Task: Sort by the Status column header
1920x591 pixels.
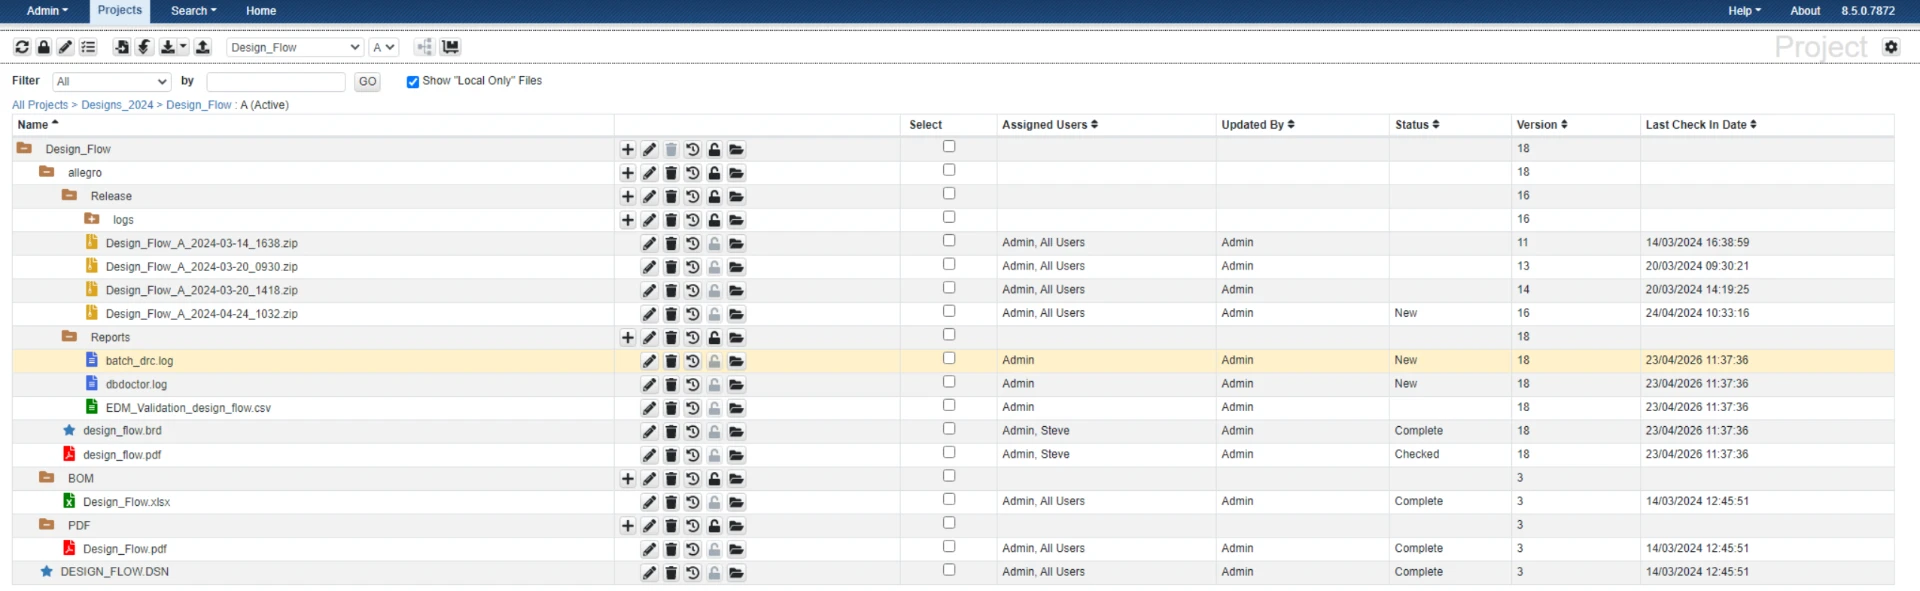Action: pyautogui.click(x=1417, y=125)
